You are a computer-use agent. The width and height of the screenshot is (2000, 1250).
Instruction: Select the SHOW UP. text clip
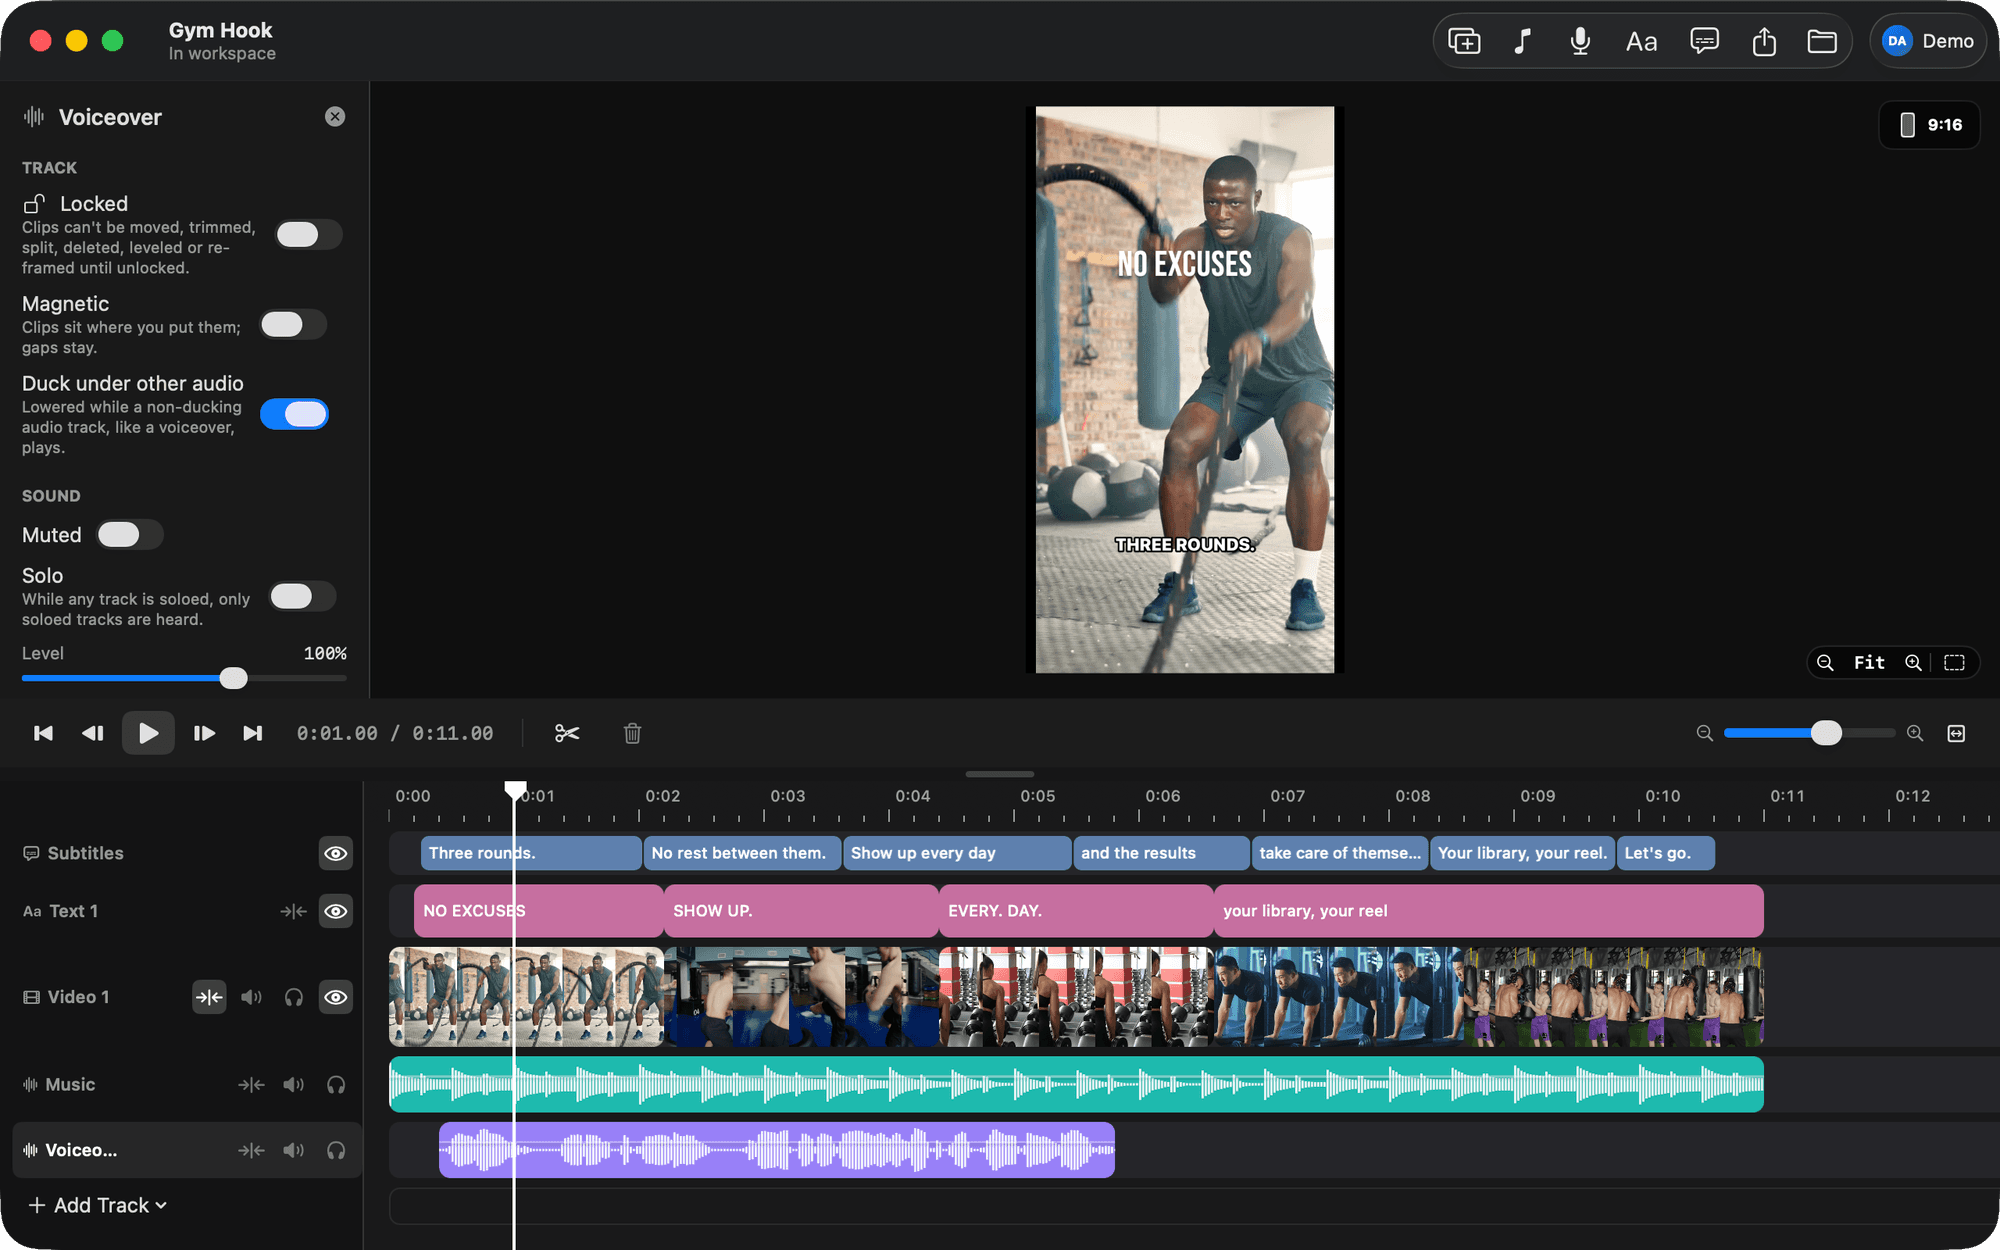point(801,911)
